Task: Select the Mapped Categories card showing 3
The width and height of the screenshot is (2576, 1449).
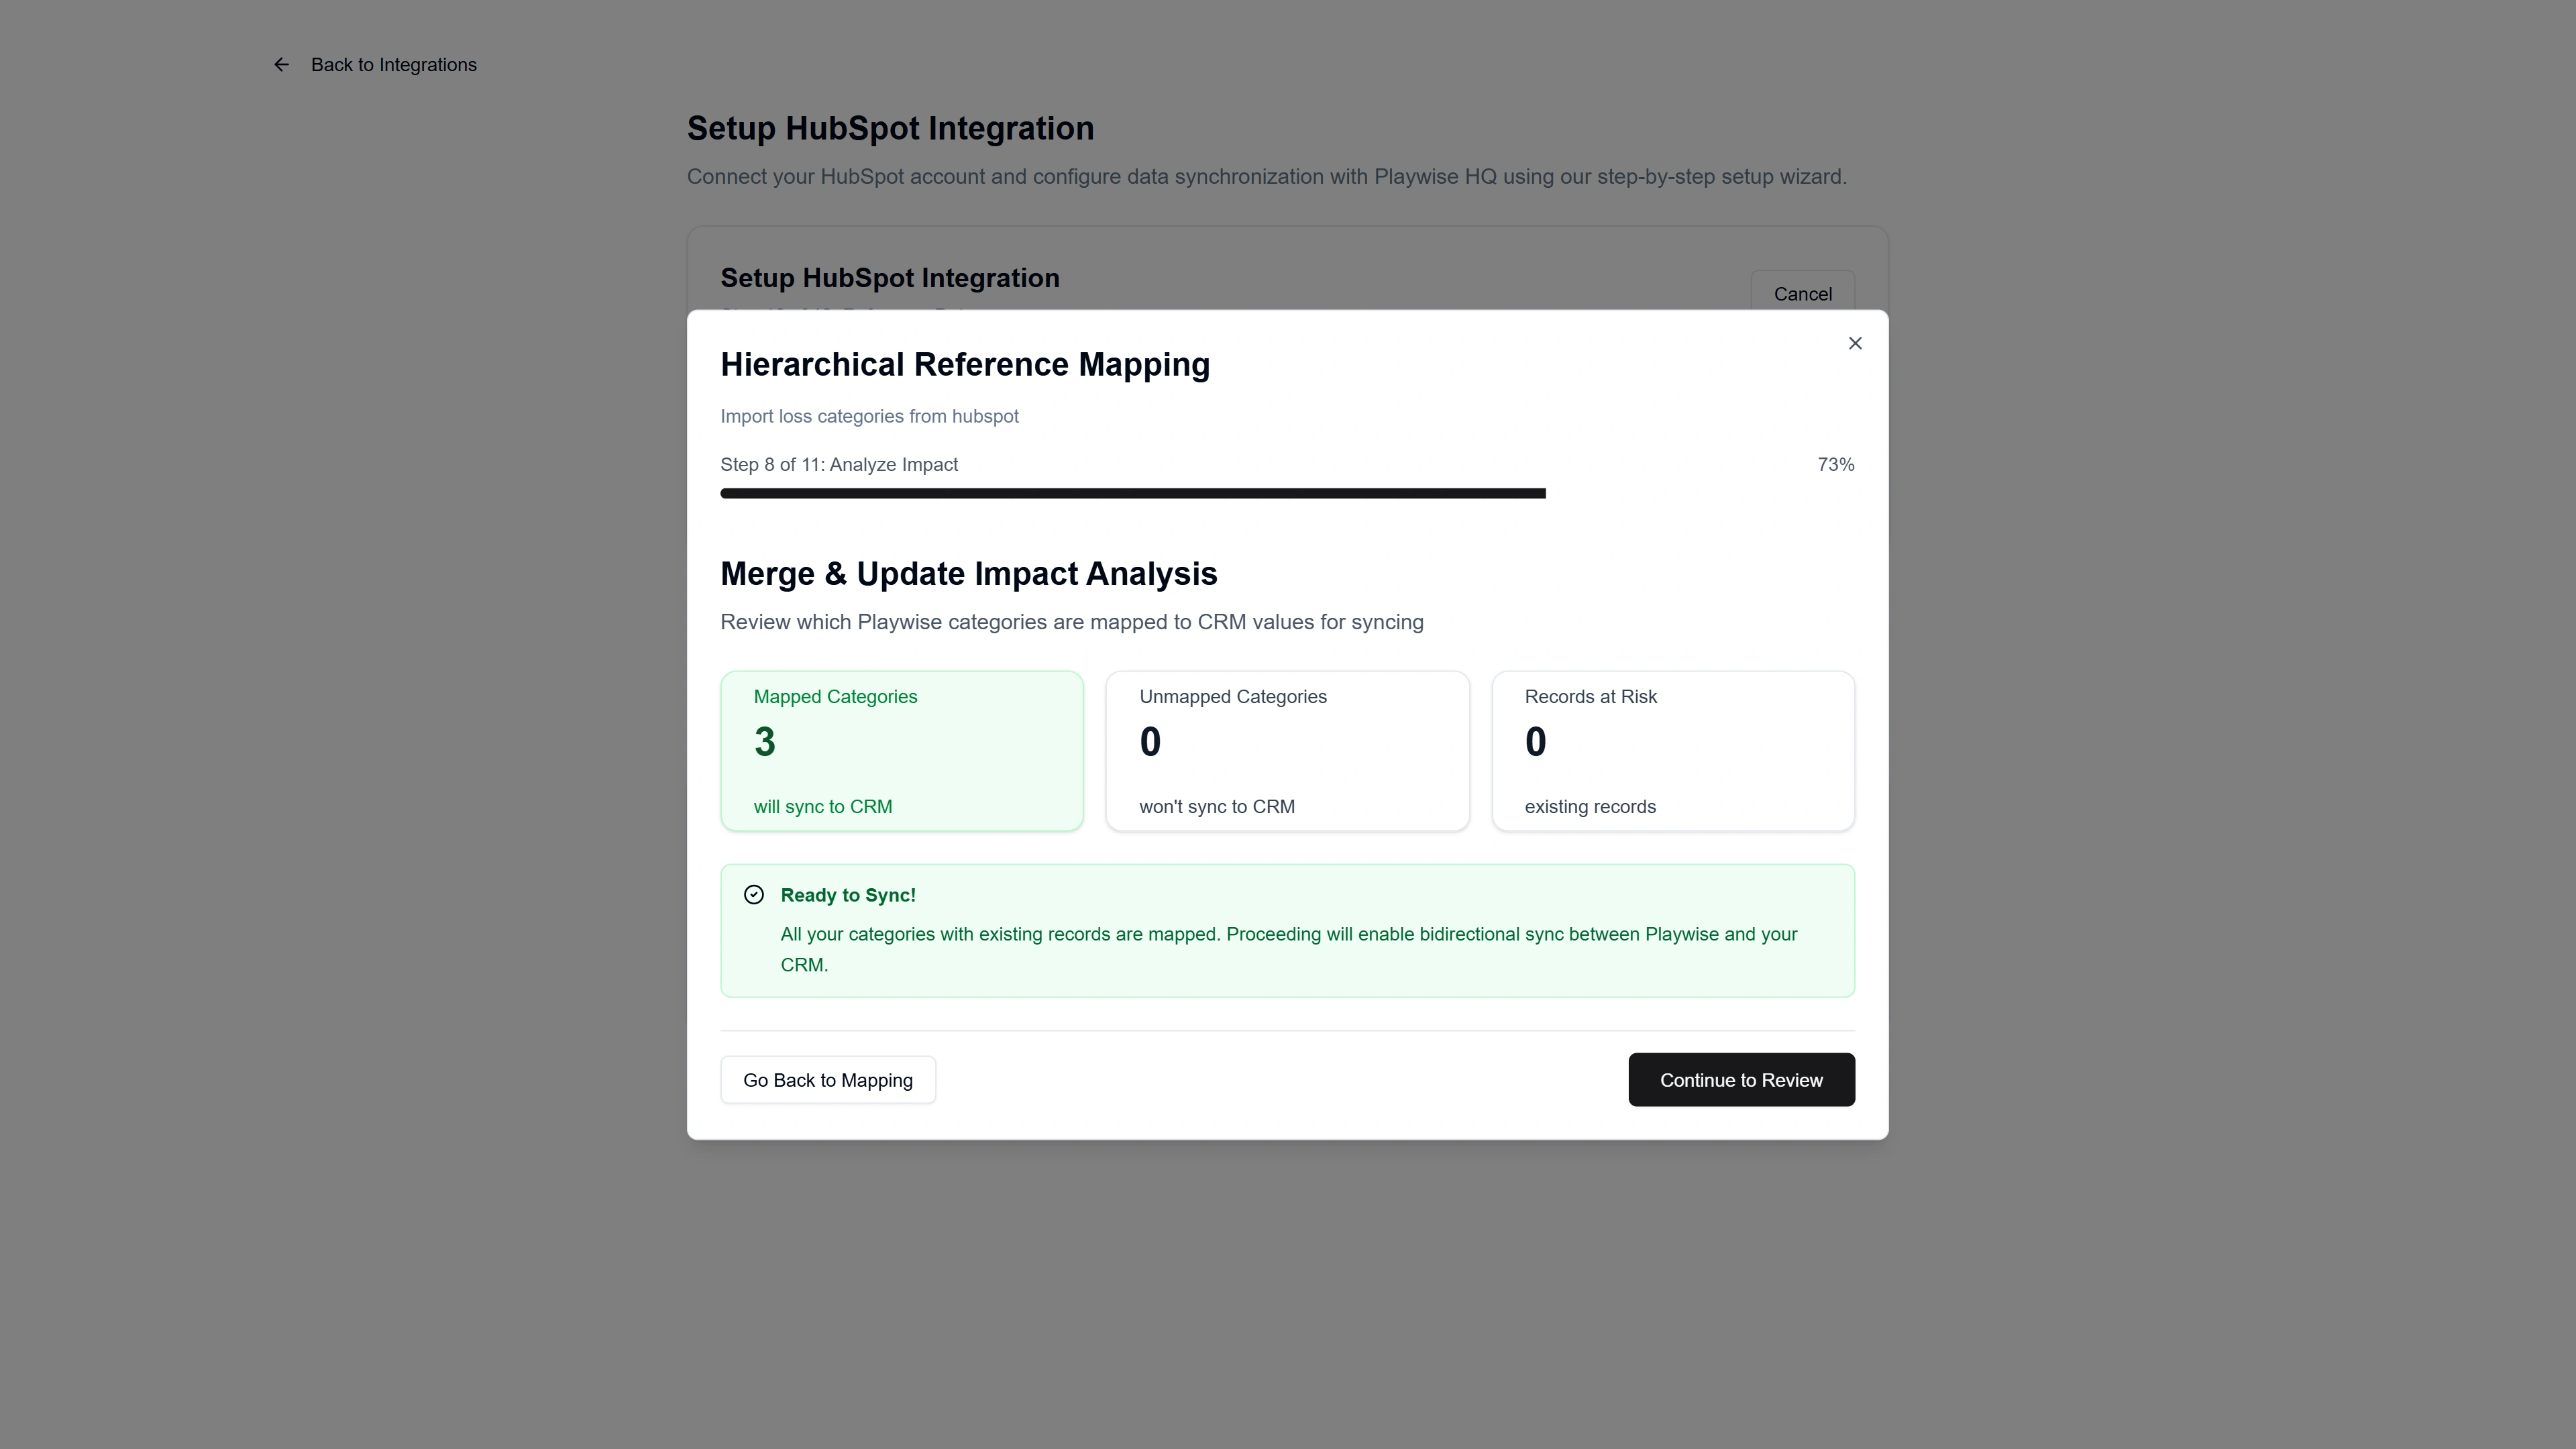Action: (x=901, y=750)
